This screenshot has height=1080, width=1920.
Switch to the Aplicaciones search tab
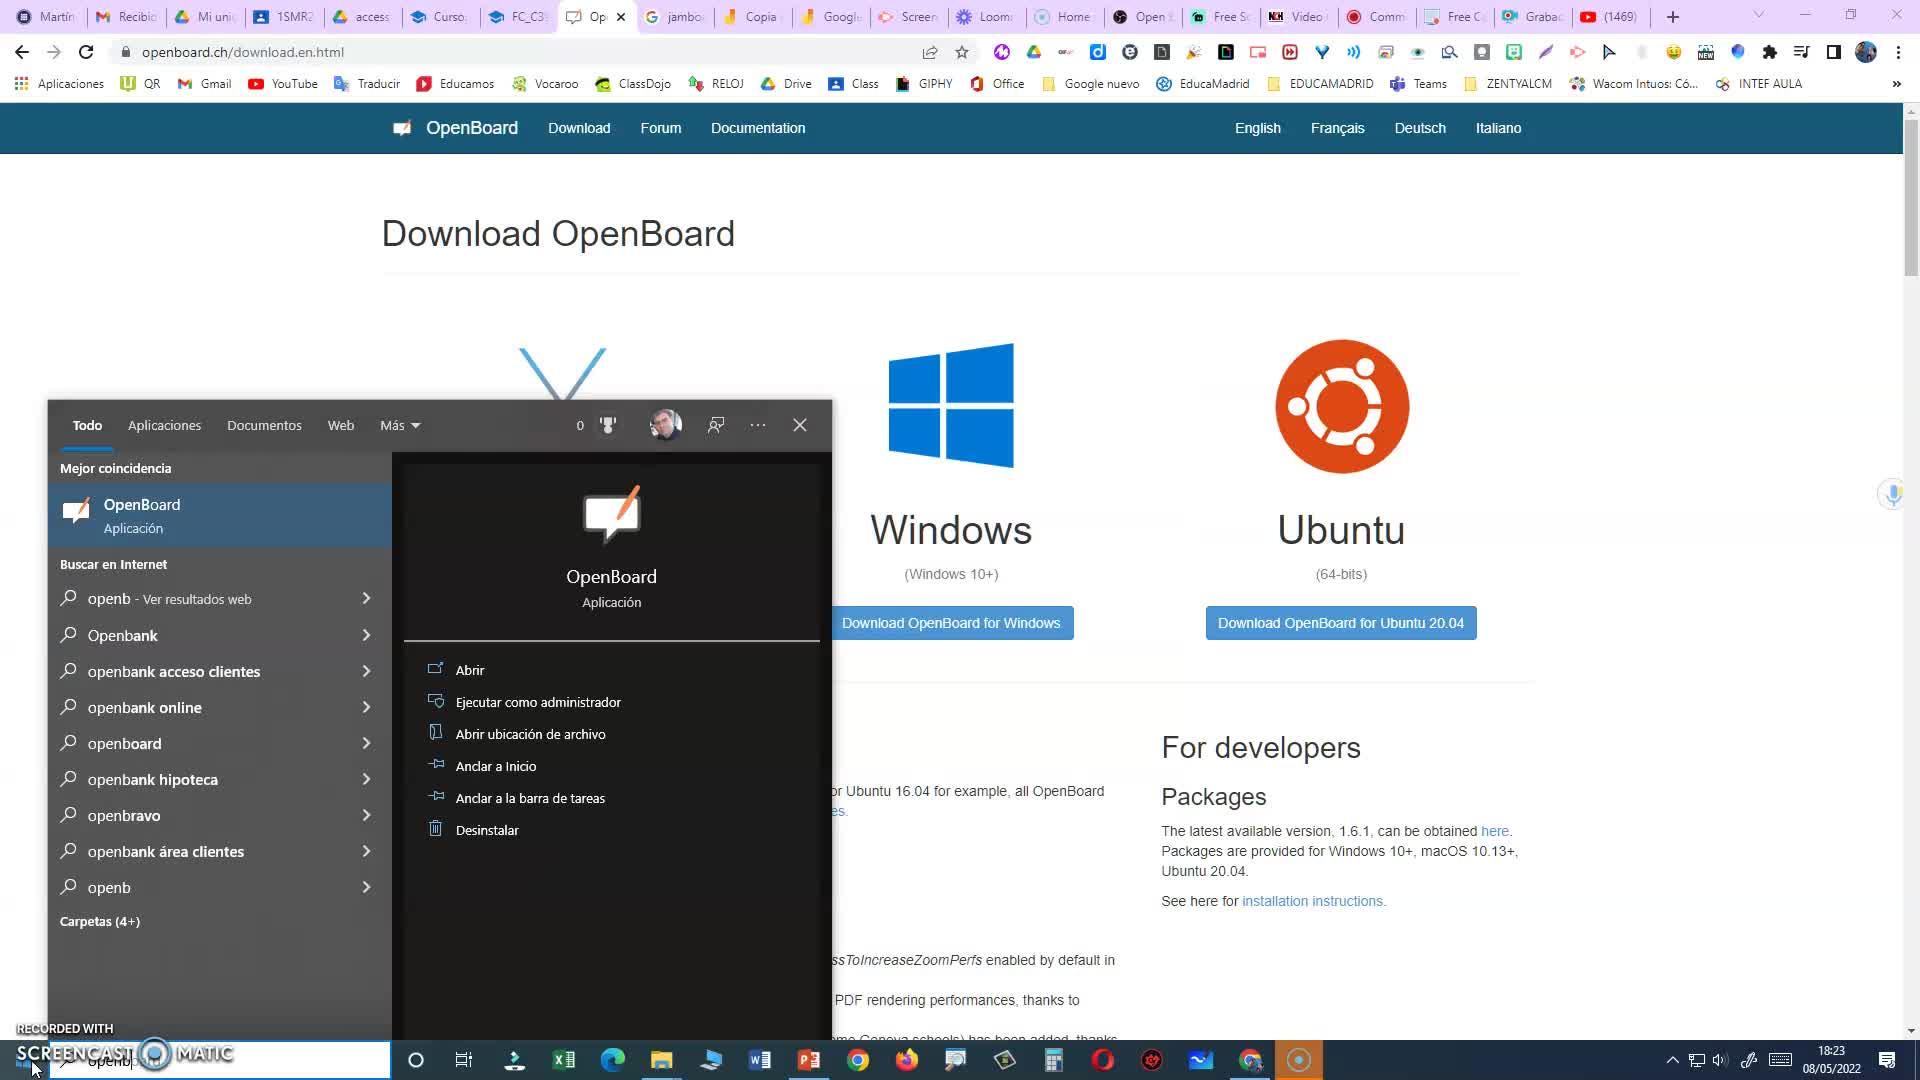(164, 425)
